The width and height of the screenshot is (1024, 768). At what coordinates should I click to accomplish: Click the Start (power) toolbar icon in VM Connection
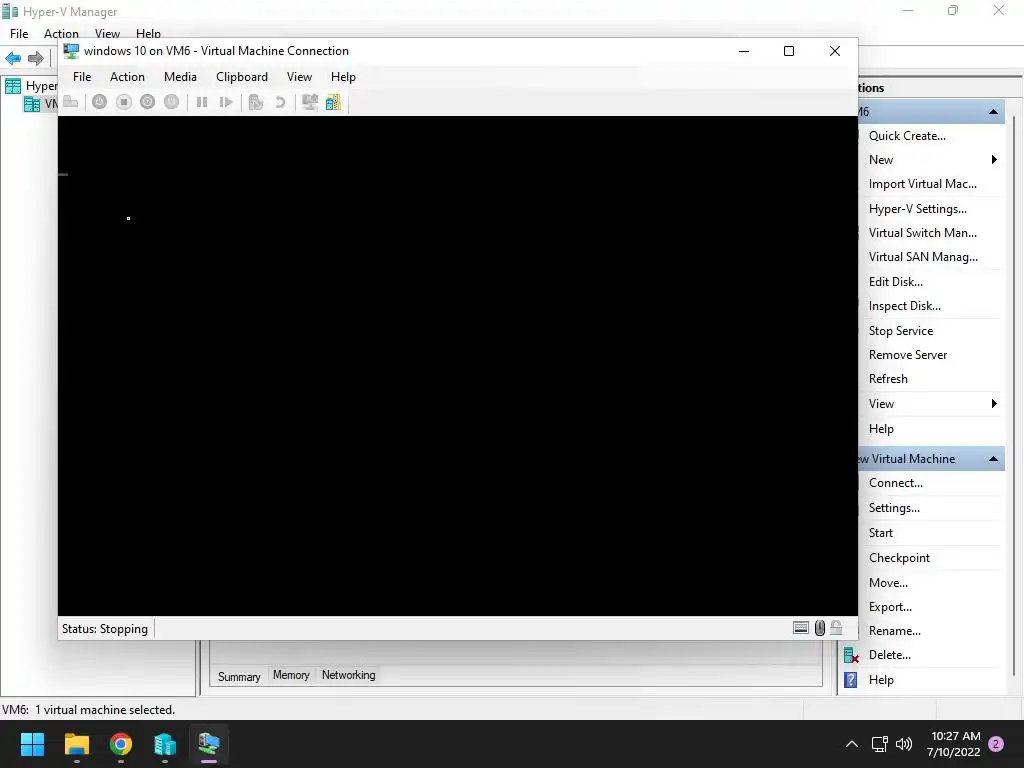[99, 102]
